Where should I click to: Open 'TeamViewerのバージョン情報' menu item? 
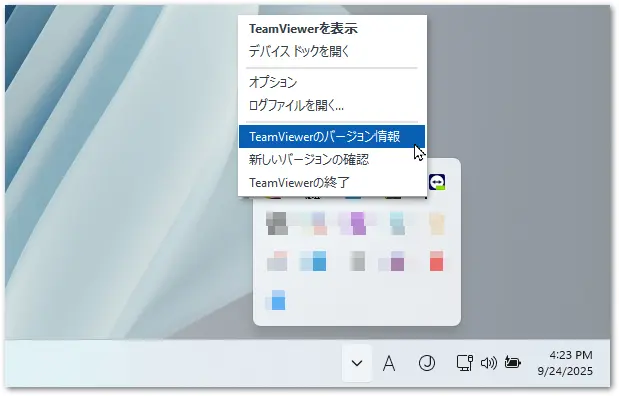coord(332,137)
